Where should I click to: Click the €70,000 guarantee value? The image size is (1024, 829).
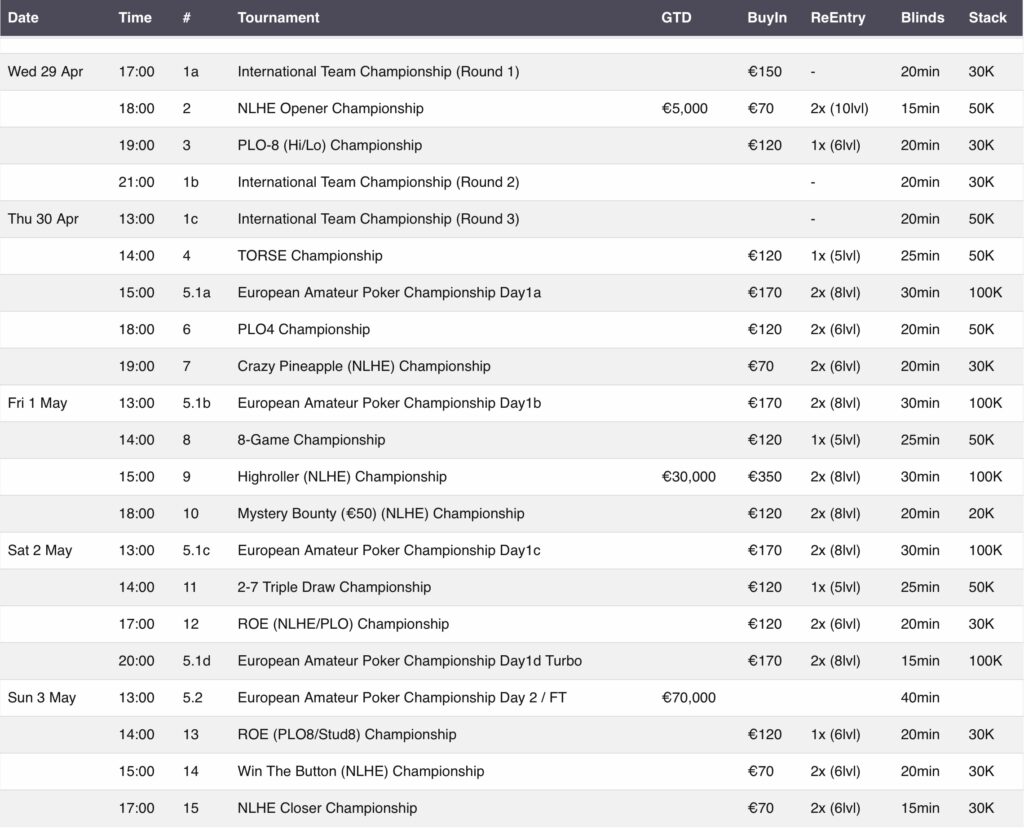tap(687, 697)
